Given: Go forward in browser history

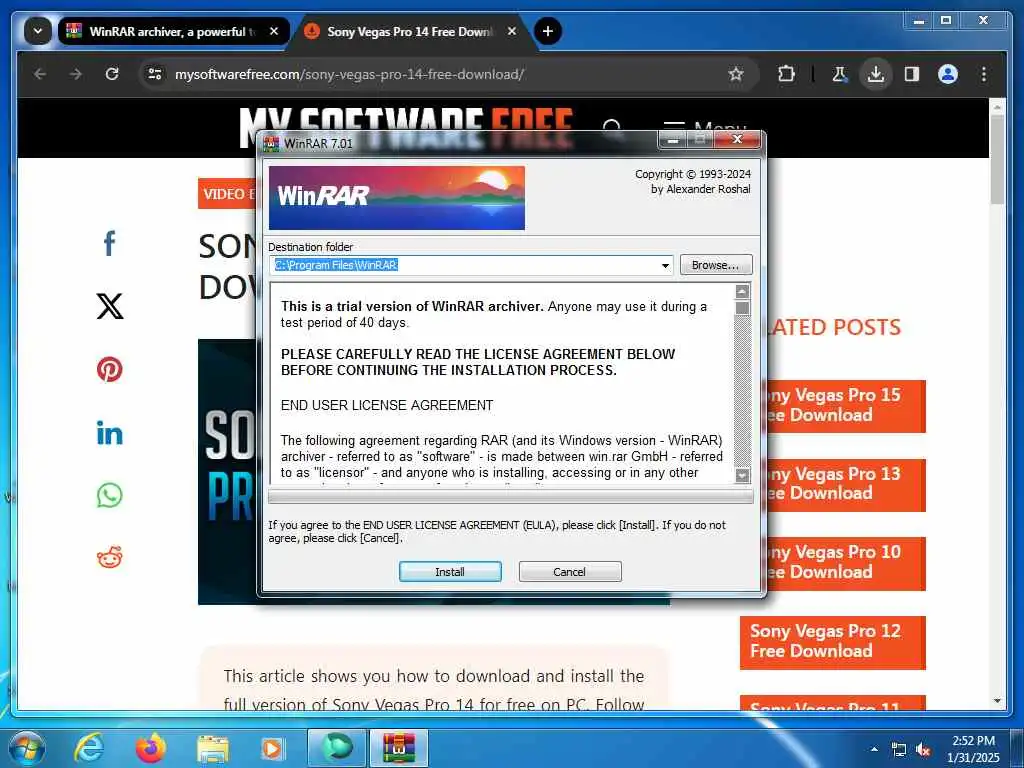Looking at the screenshot, I should click(x=76, y=74).
